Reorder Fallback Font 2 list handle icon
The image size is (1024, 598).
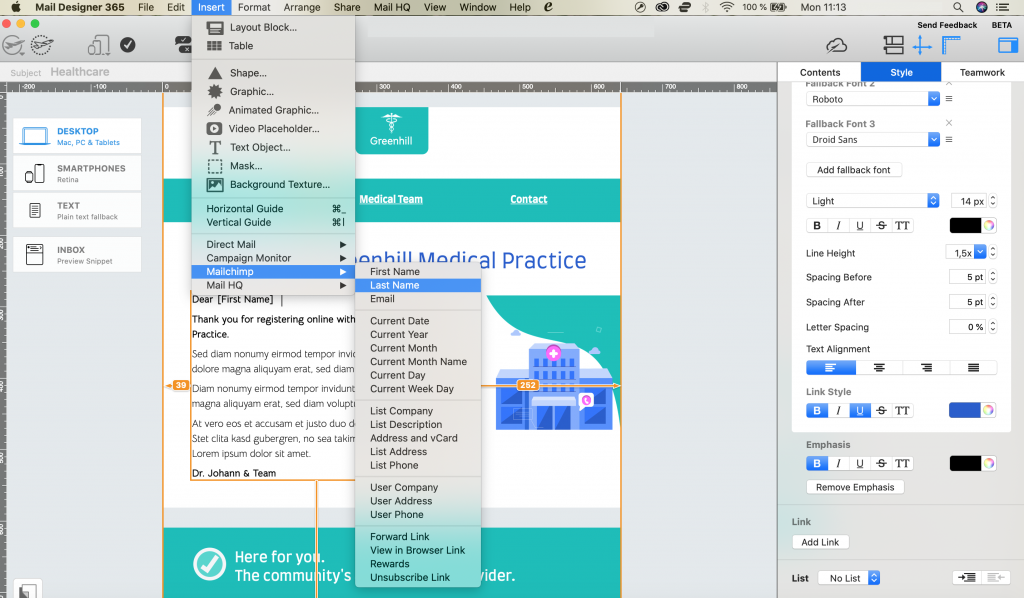(949, 99)
